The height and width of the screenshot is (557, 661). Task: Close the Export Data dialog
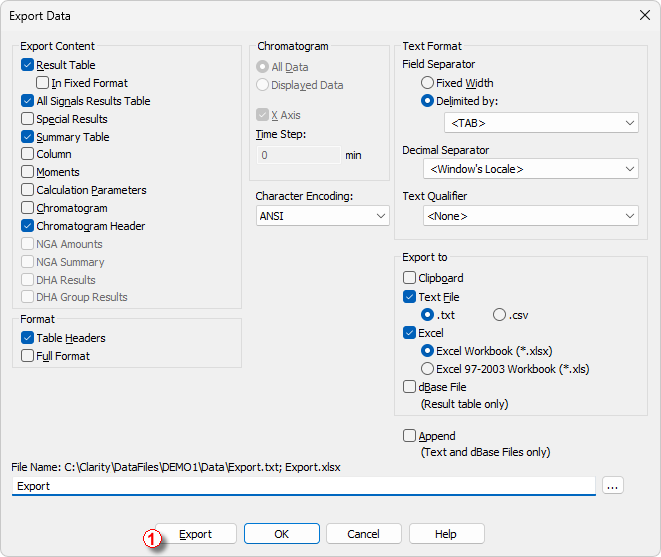645,16
